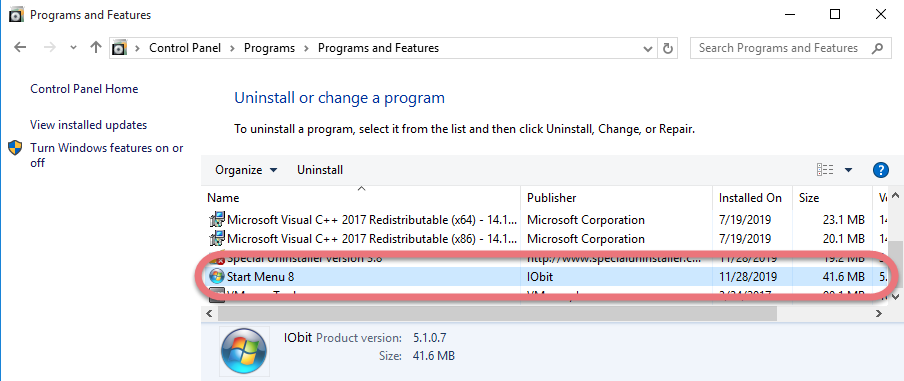Screen dimensions: 904x381
Task: Sort by the Publisher column header
Action: 616,198
